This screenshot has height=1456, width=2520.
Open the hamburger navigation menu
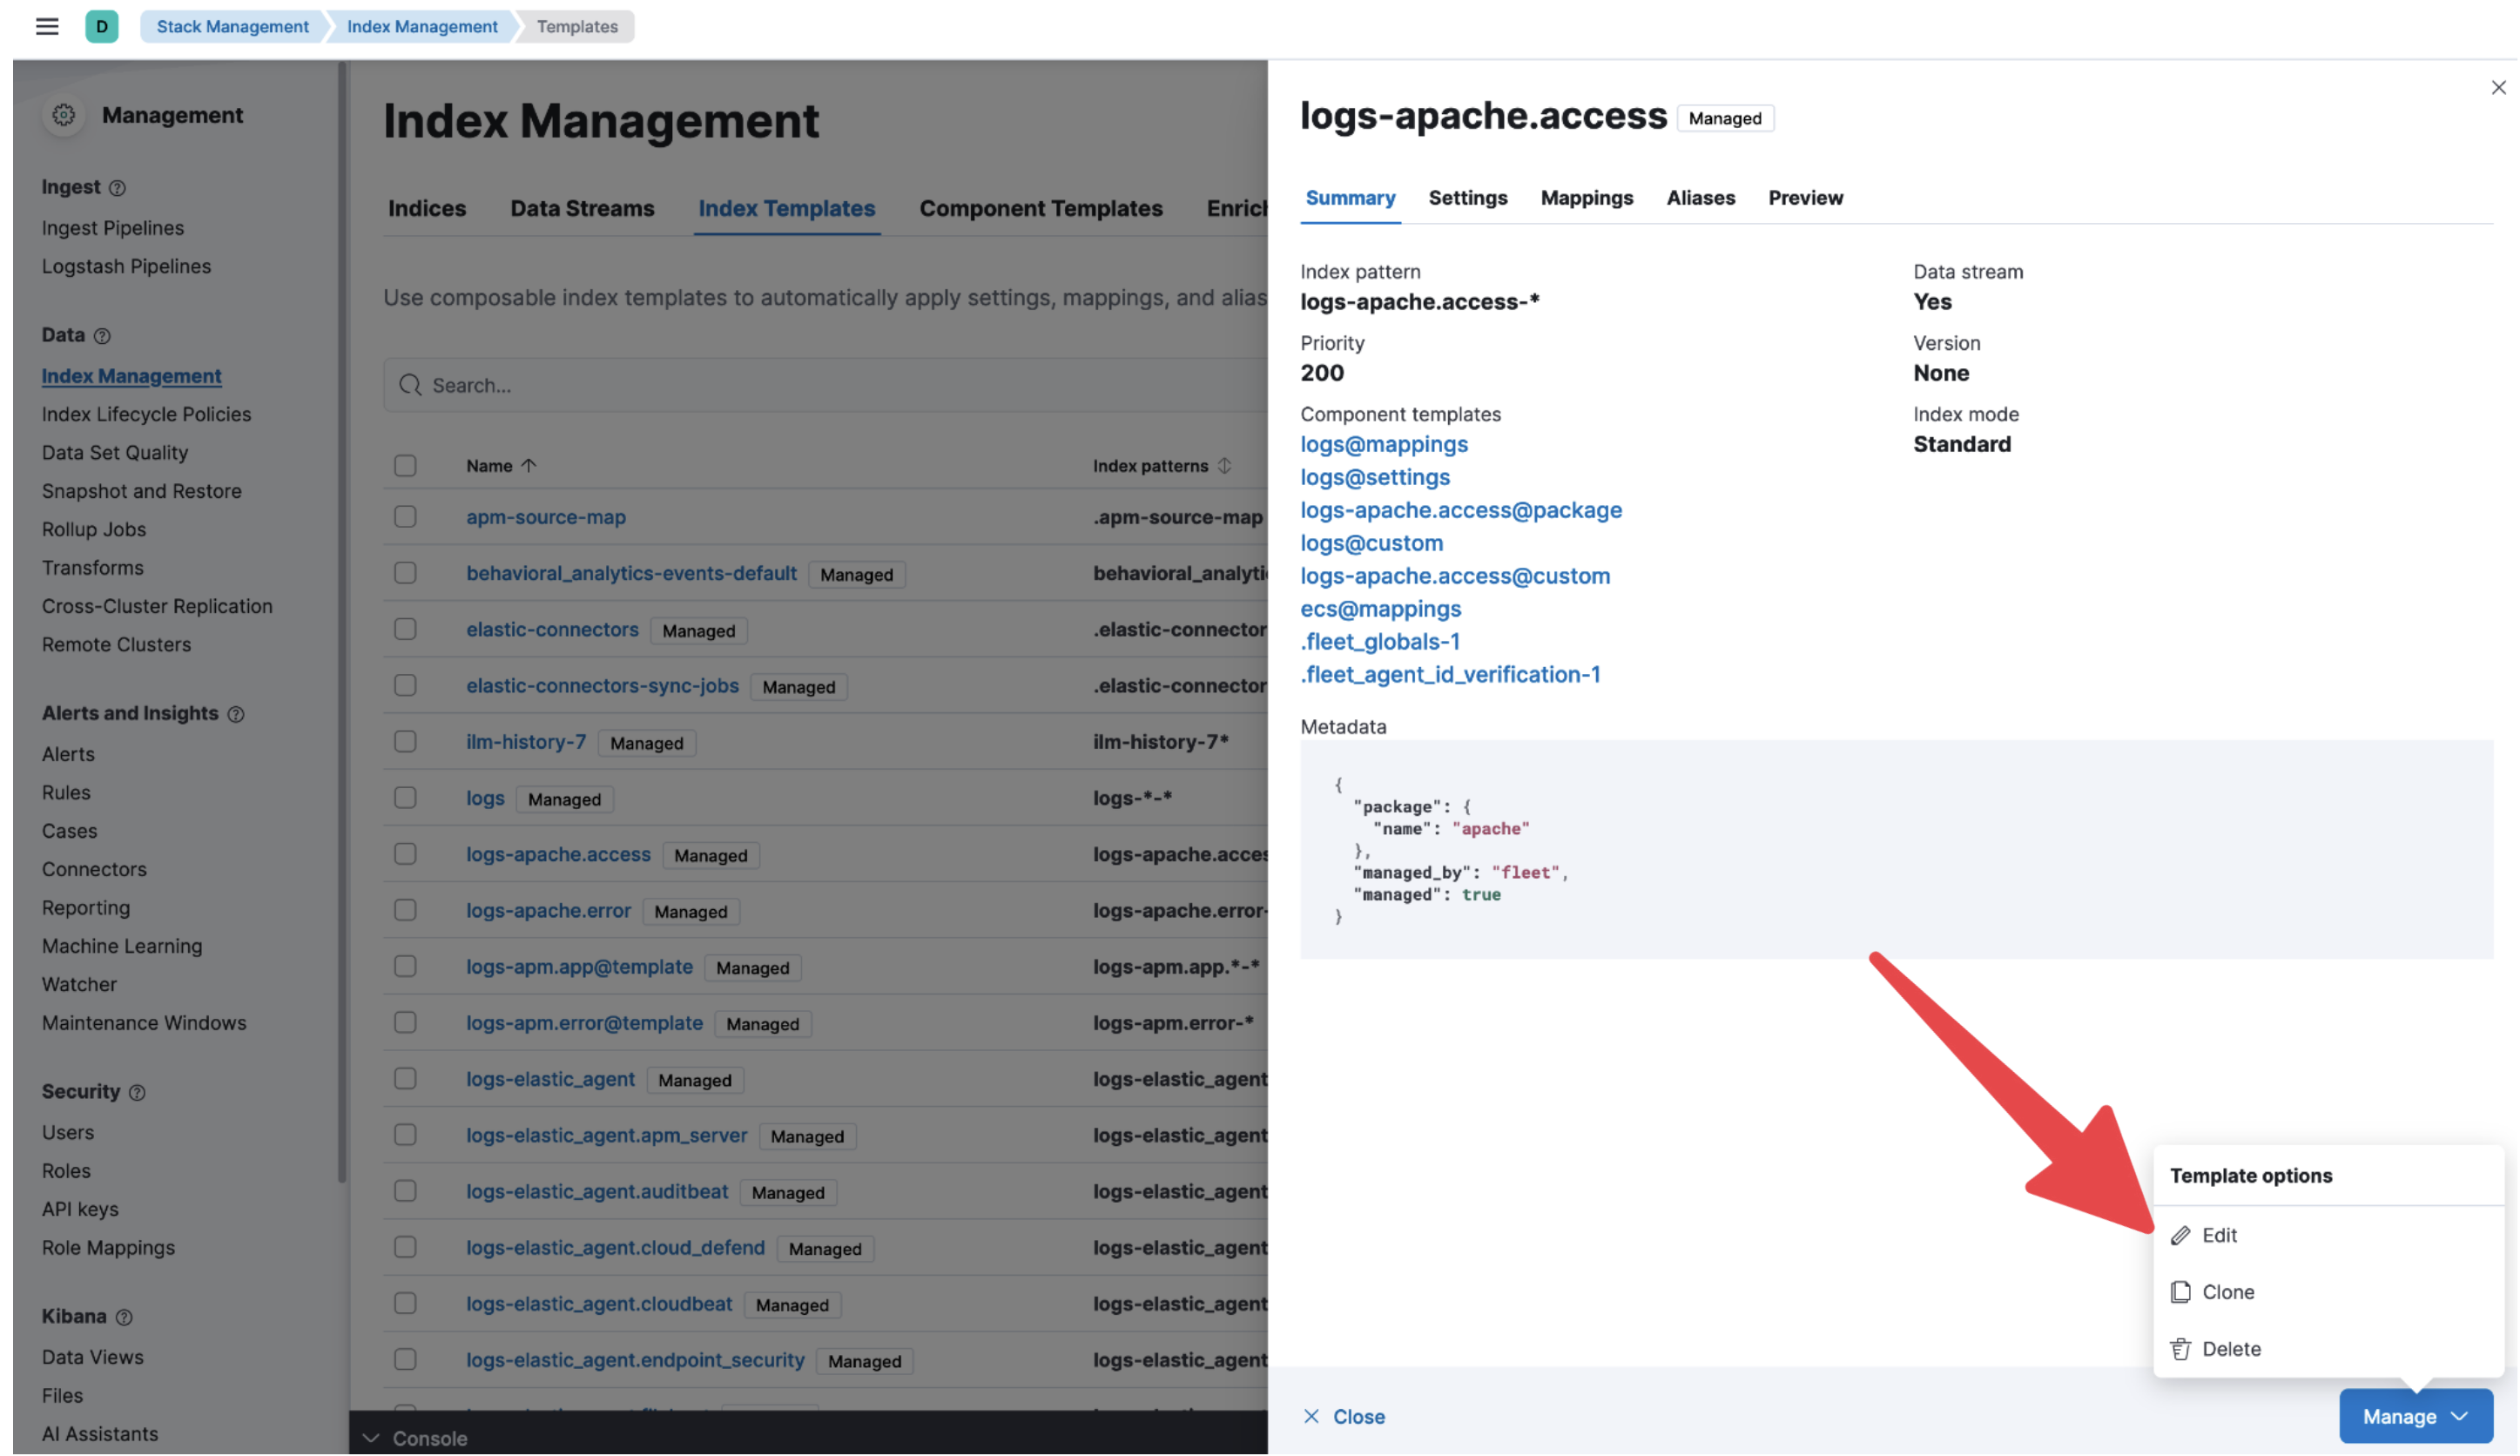pos(47,27)
